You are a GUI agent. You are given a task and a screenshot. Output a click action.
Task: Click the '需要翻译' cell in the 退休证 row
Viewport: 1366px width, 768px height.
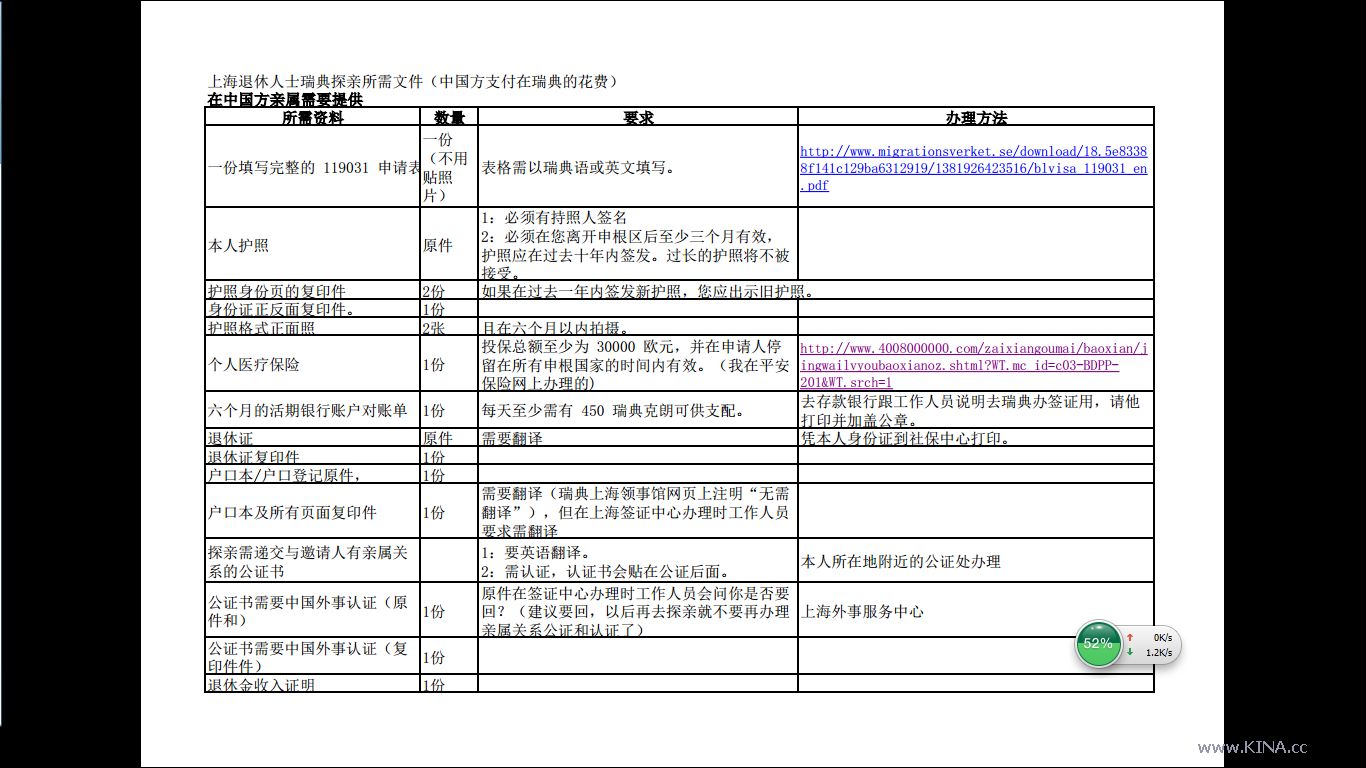(638, 438)
